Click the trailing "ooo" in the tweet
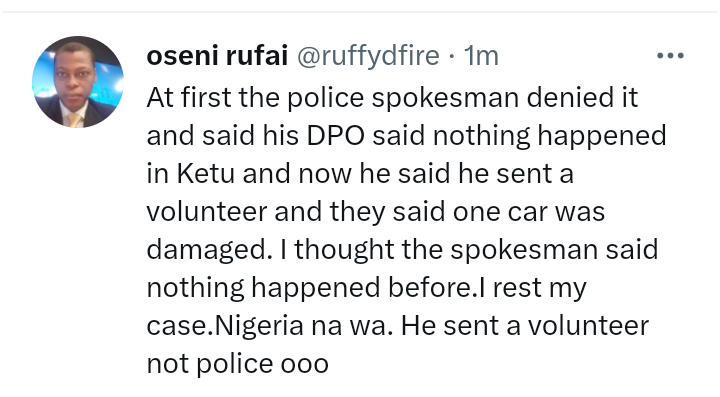The width and height of the screenshot is (720, 397). (304, 364)
